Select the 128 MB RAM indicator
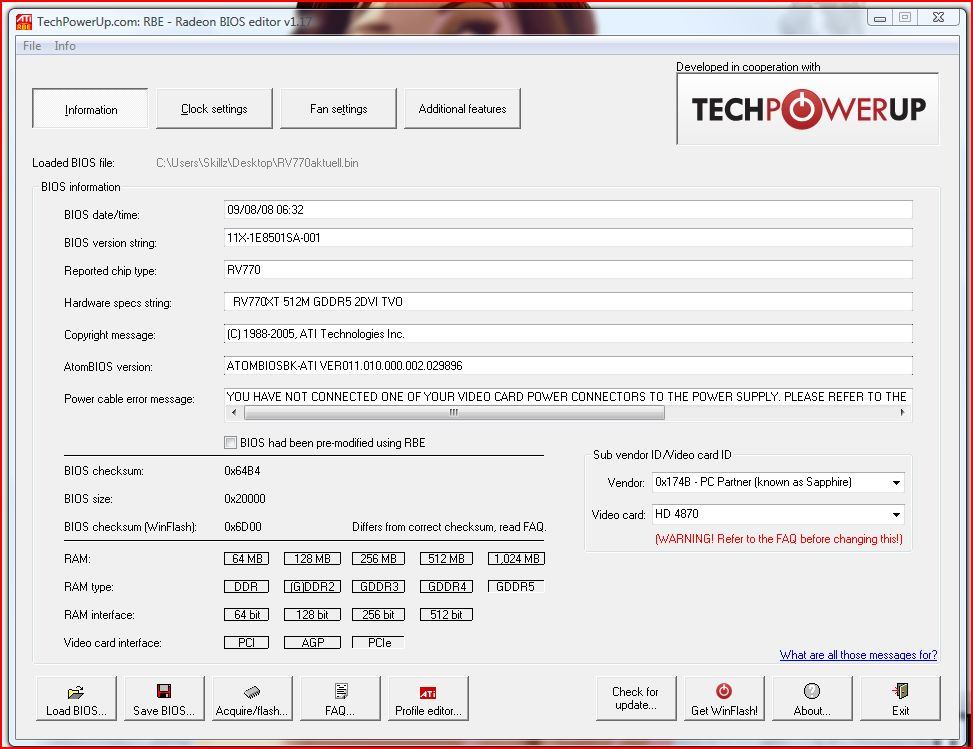This screenshot has height=749, width=973. pyautogui.click(x=312, y=558)
